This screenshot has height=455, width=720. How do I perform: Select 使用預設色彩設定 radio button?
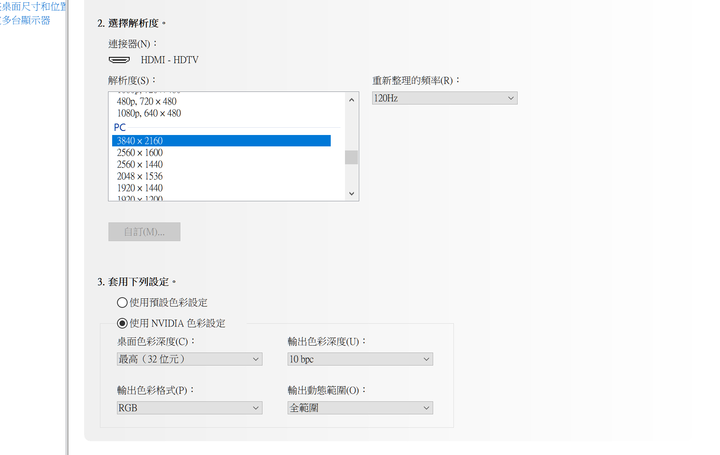tap(122, 302)
